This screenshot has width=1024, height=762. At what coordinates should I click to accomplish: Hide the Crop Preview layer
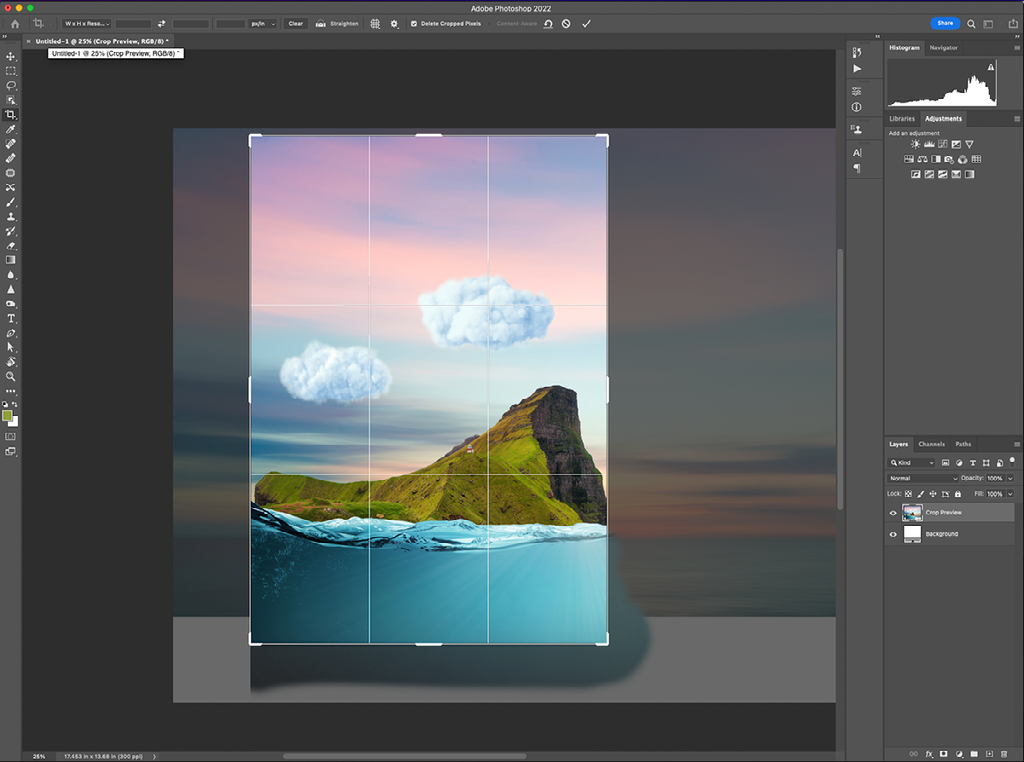click(893, 513)
